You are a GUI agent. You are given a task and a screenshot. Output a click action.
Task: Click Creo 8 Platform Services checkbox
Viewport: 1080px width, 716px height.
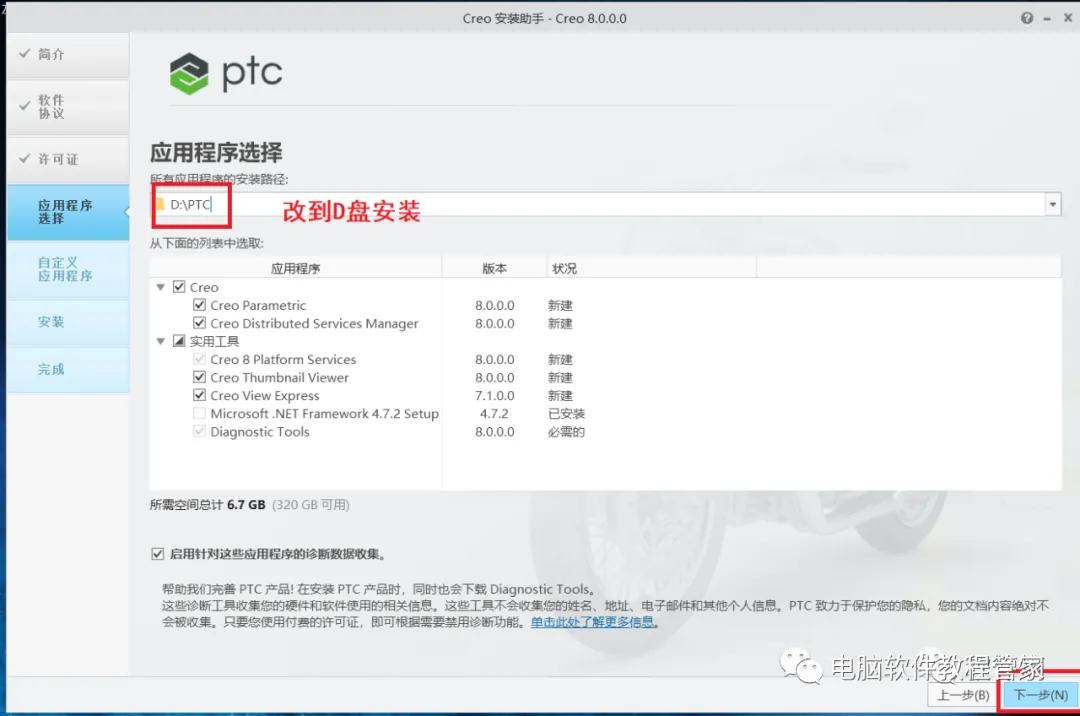tap(200, 359)
